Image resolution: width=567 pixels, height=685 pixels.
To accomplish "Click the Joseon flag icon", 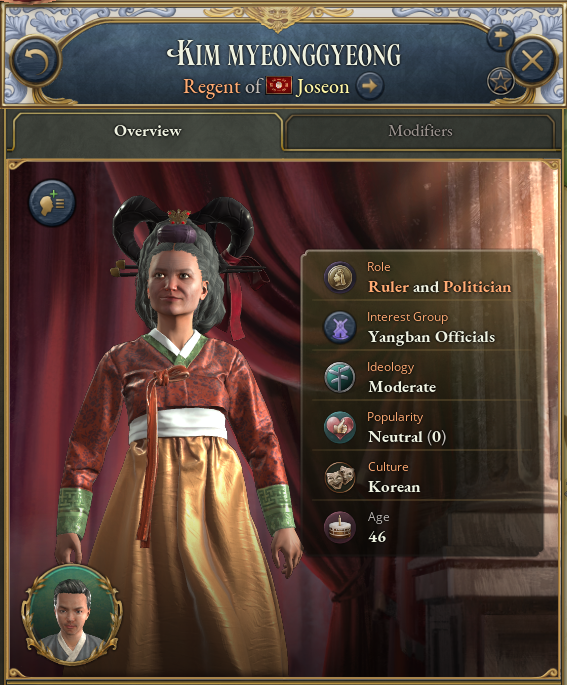I will tap(279, 86).
